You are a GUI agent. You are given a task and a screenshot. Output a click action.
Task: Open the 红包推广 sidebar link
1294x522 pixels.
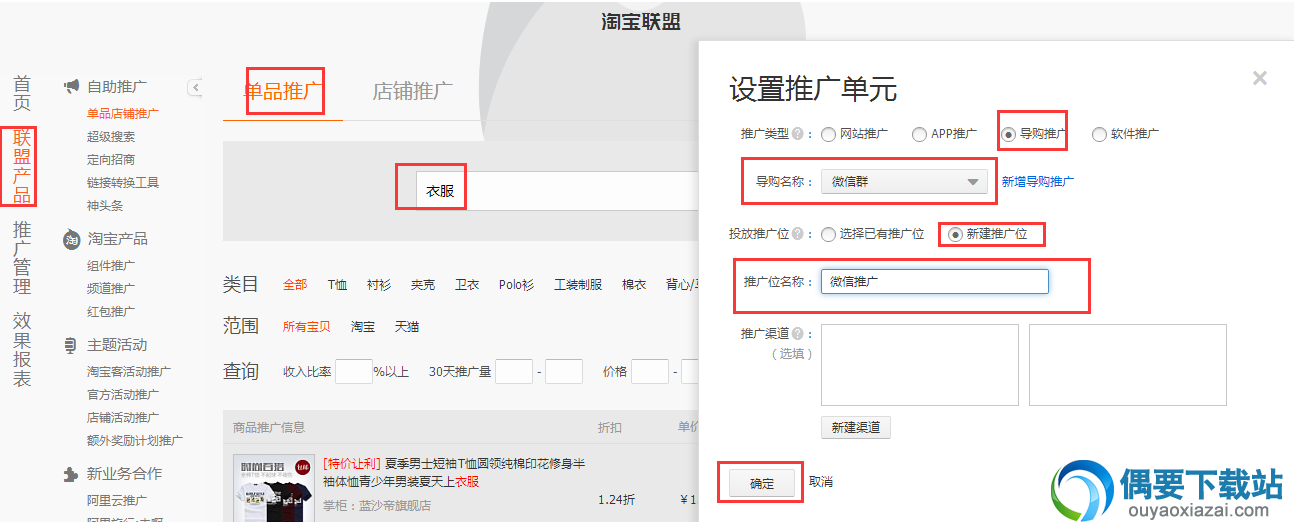pos(111,312)
